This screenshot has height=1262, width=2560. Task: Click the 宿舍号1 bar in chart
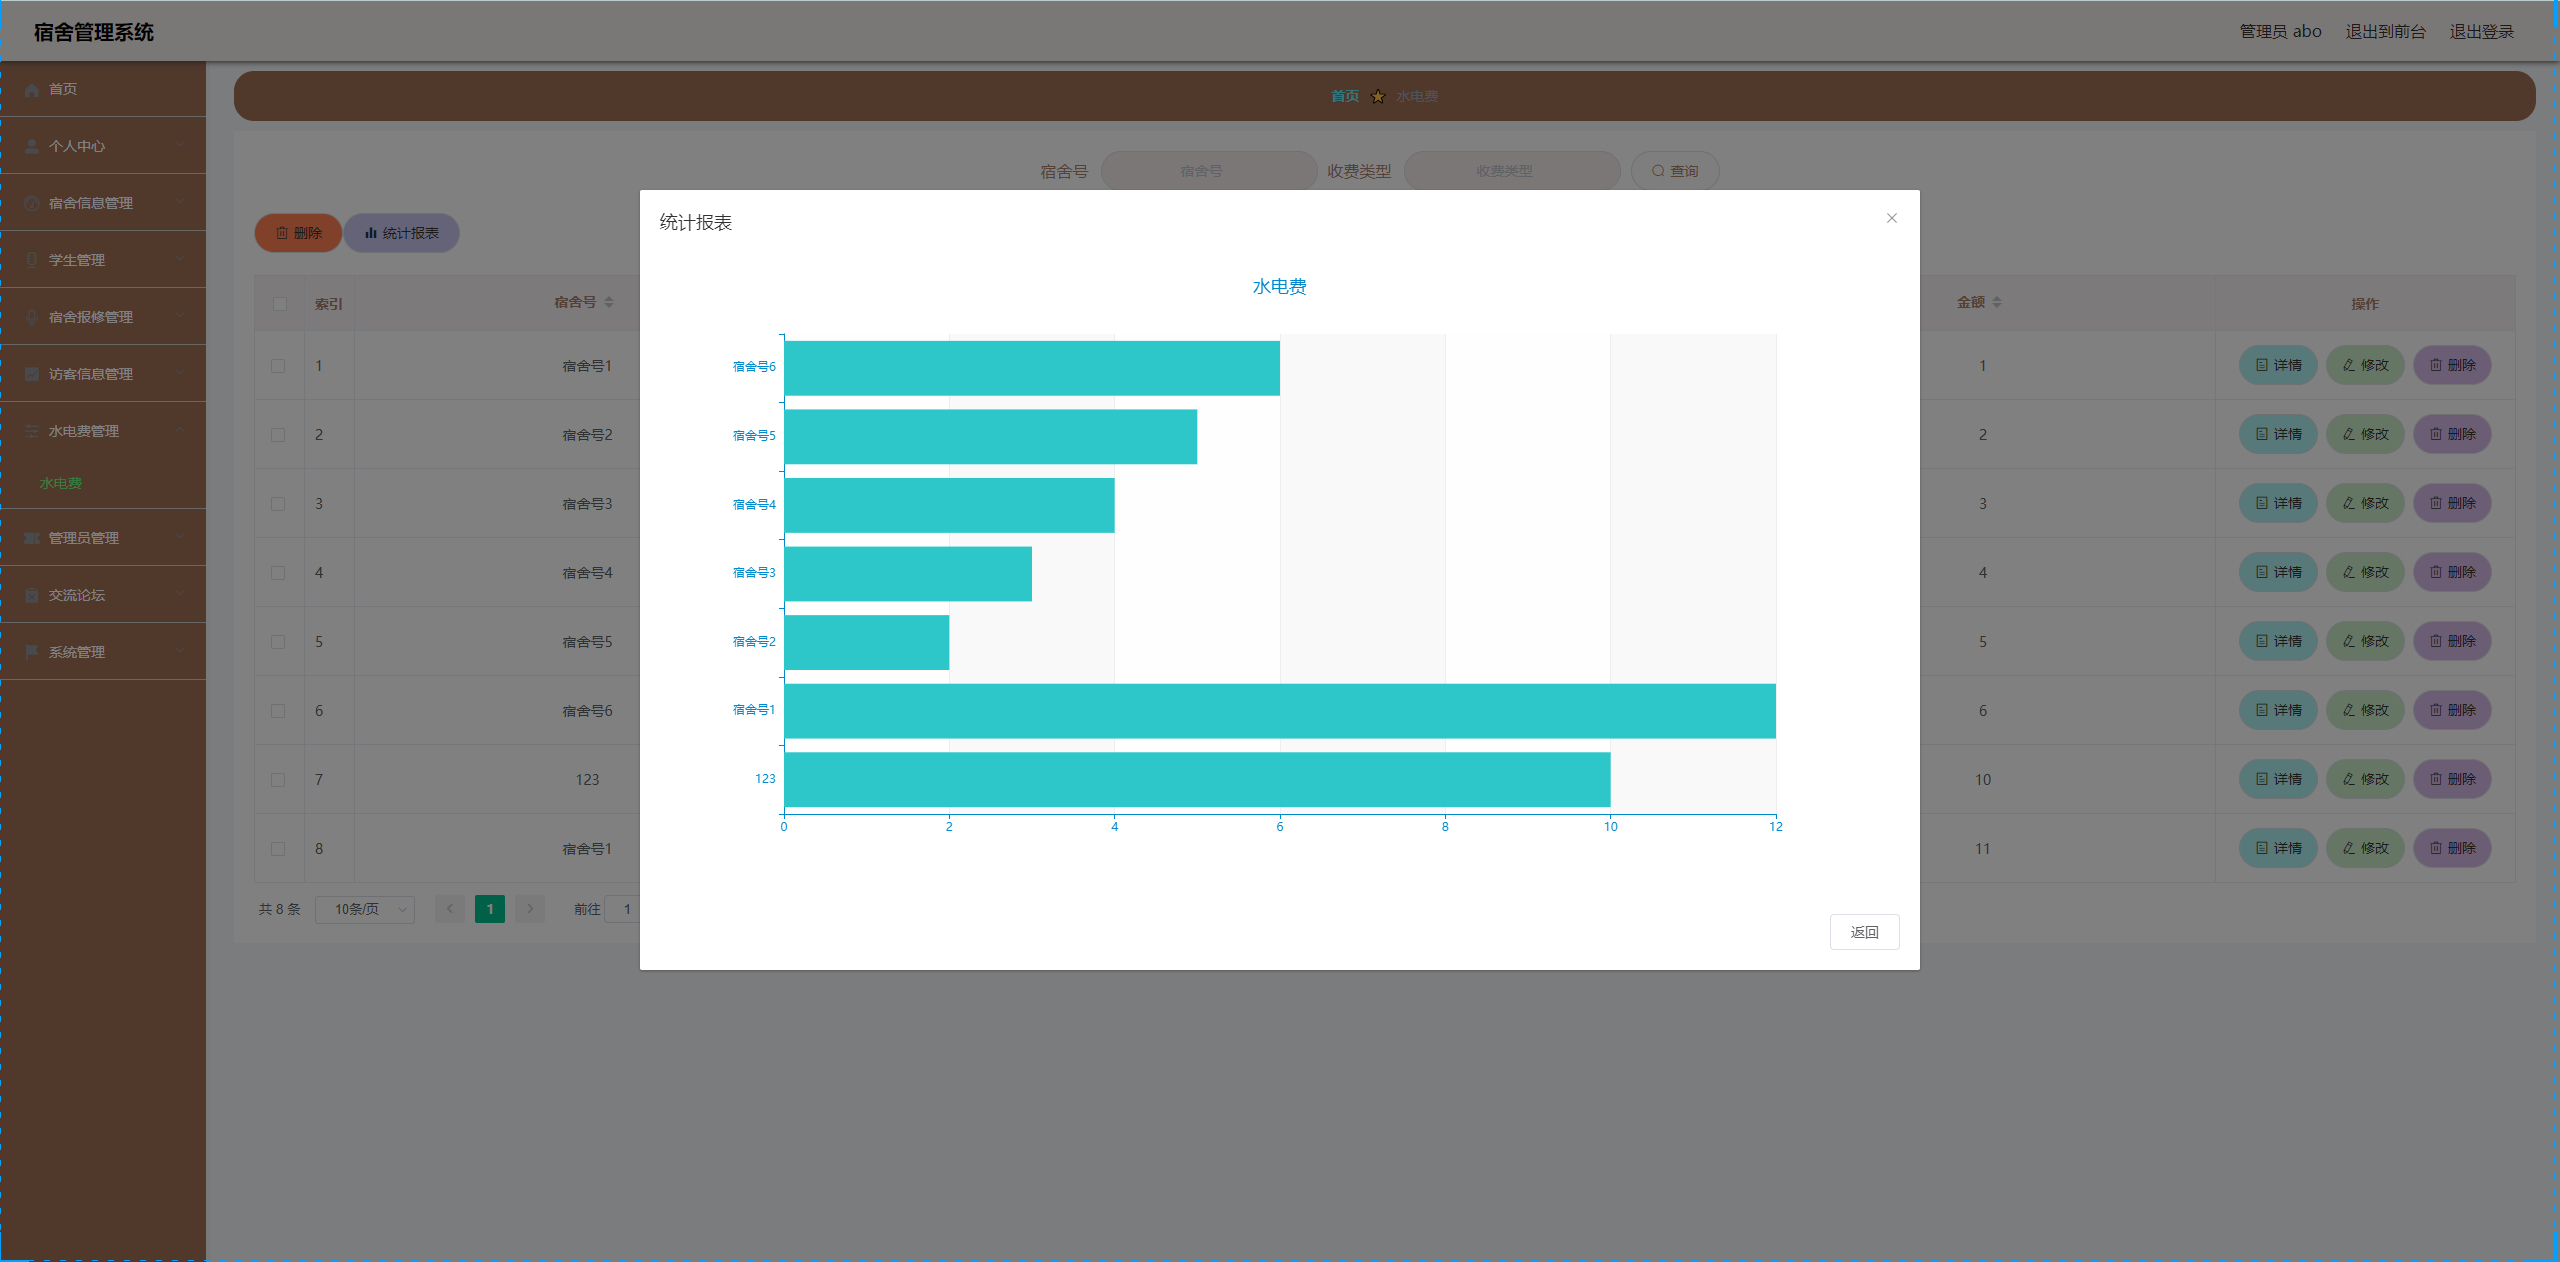click(1279, 711)
